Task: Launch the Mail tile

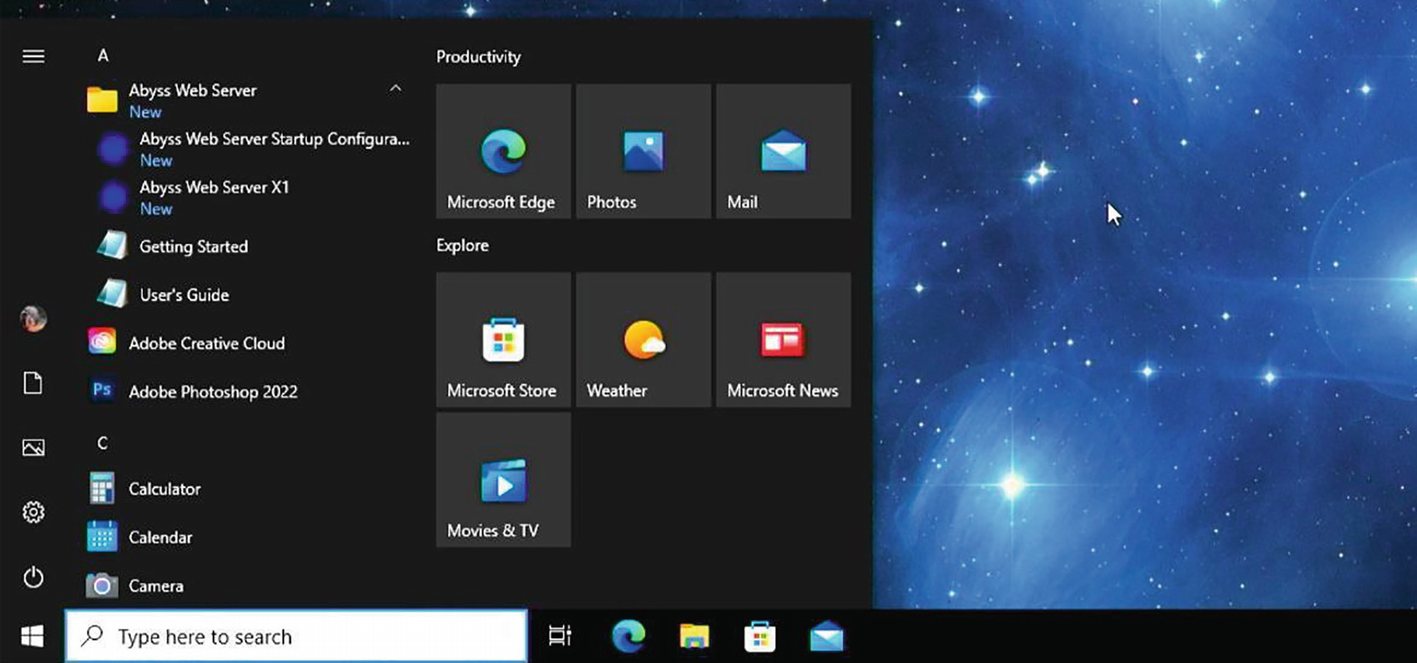Action: coord(783,151)
